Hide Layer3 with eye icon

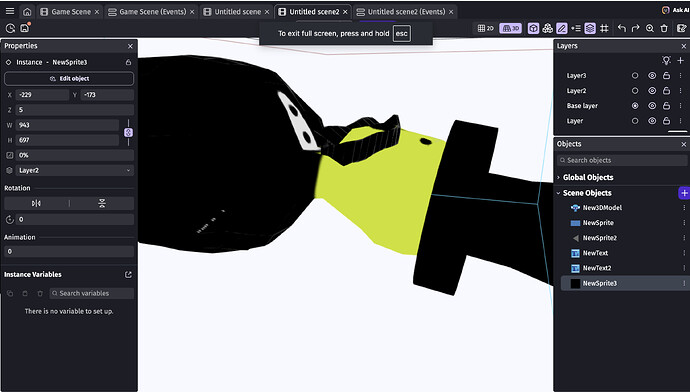tap(652, 76)
